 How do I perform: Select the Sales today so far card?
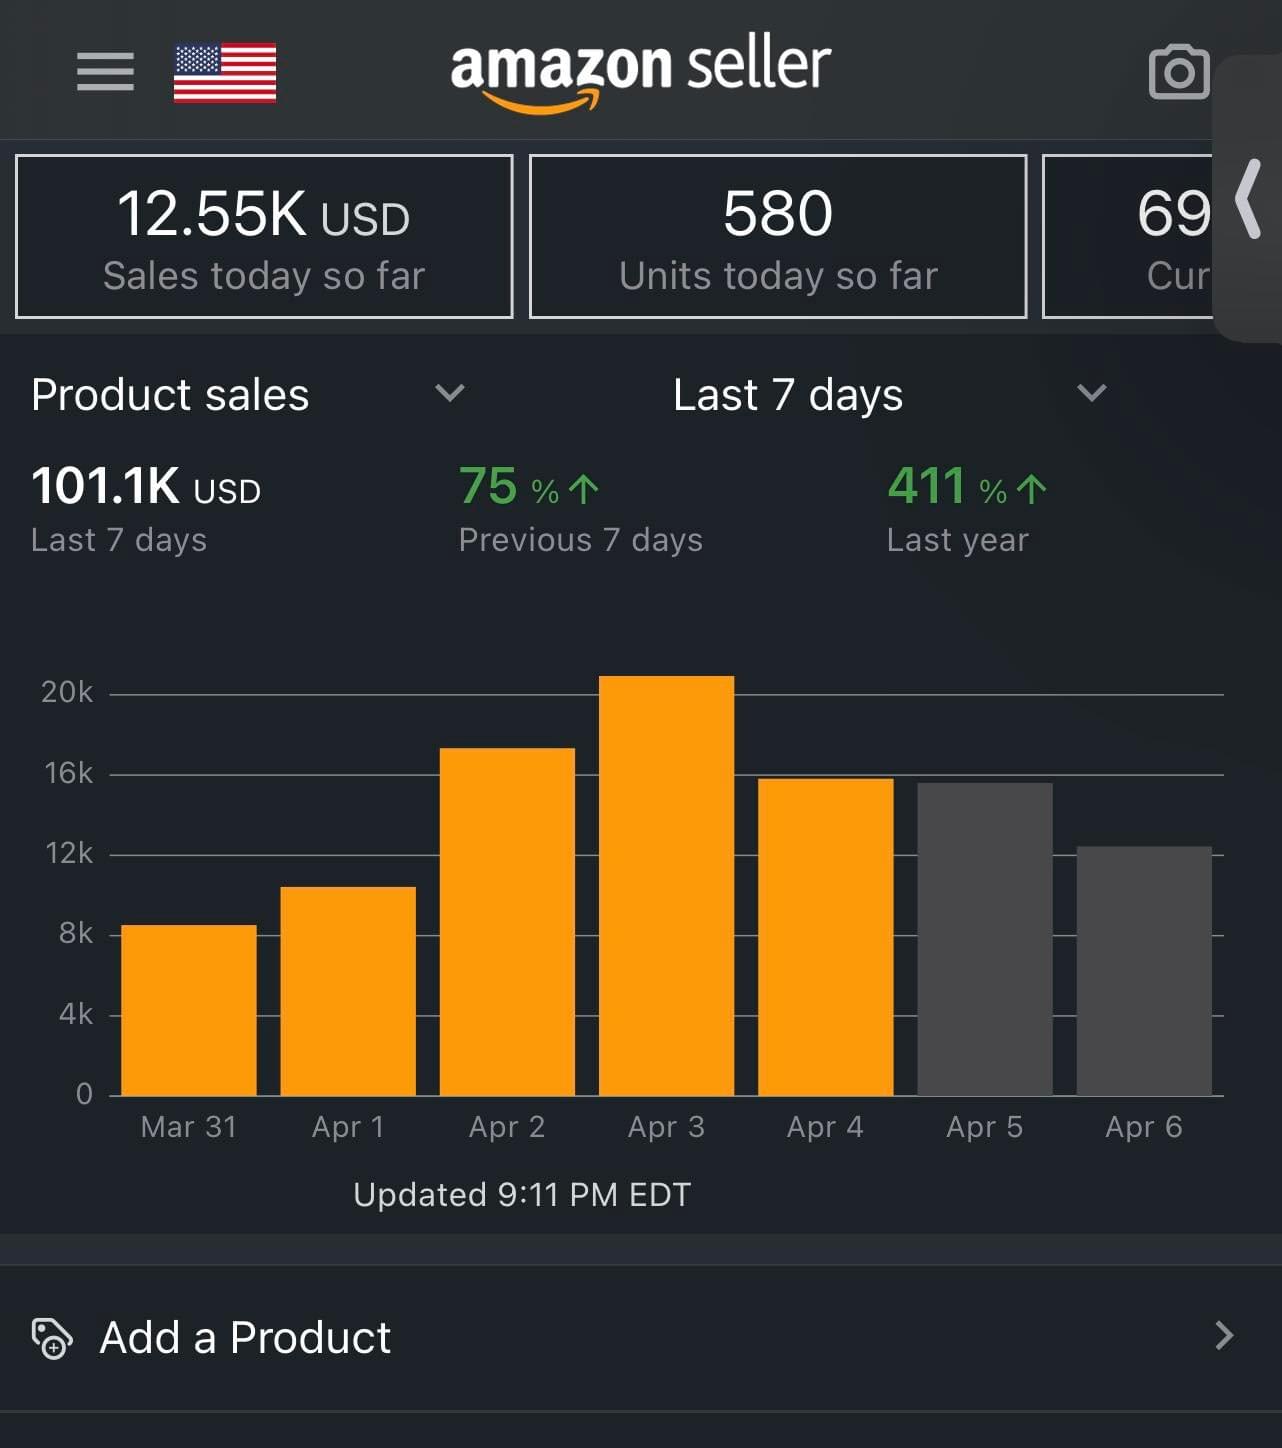pyautogui.click(x=263, y=235)
